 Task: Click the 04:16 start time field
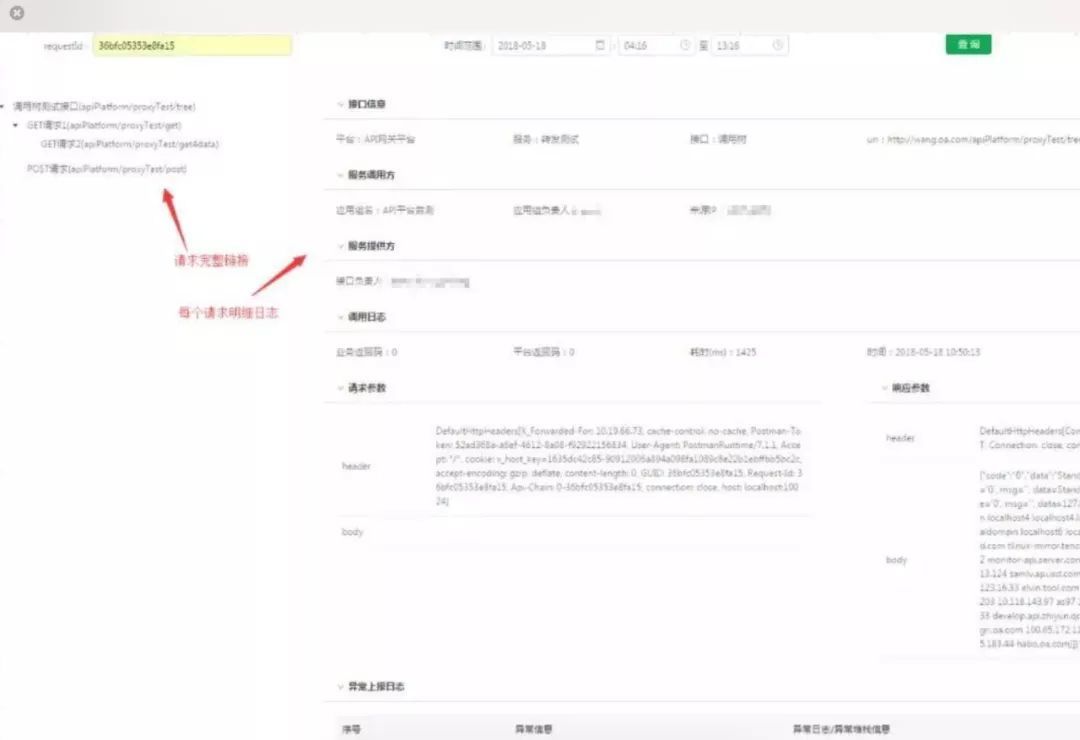click(x=656, y=45)
